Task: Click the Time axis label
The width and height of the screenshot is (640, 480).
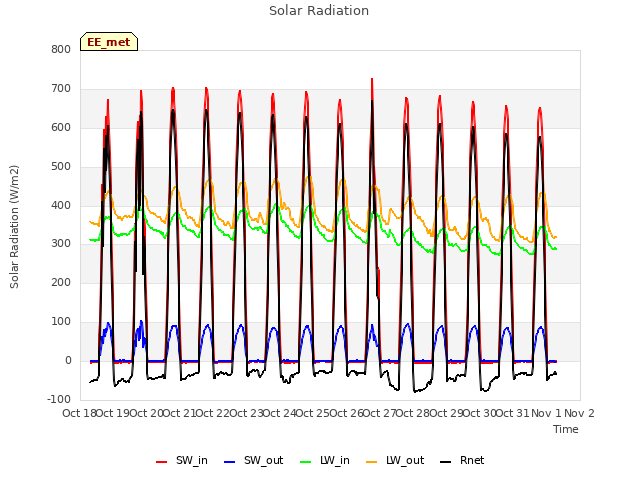Action: 566,429
